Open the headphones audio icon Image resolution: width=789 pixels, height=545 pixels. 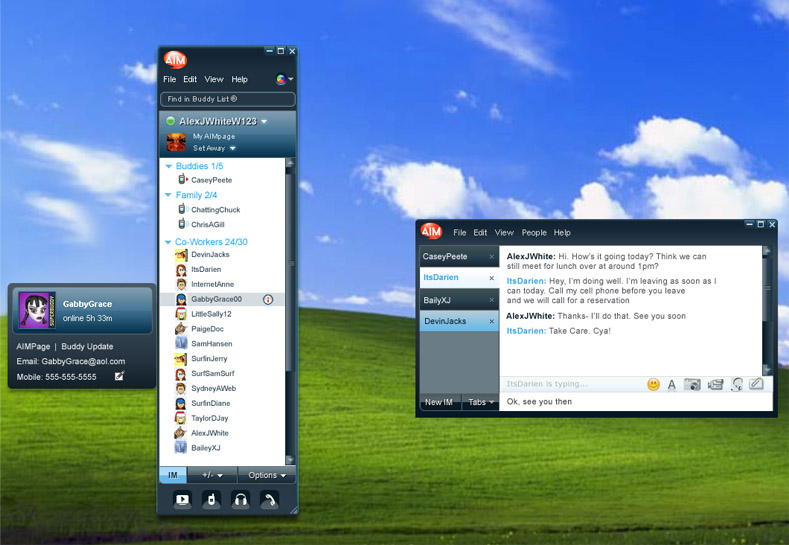(x=240, y=499)
